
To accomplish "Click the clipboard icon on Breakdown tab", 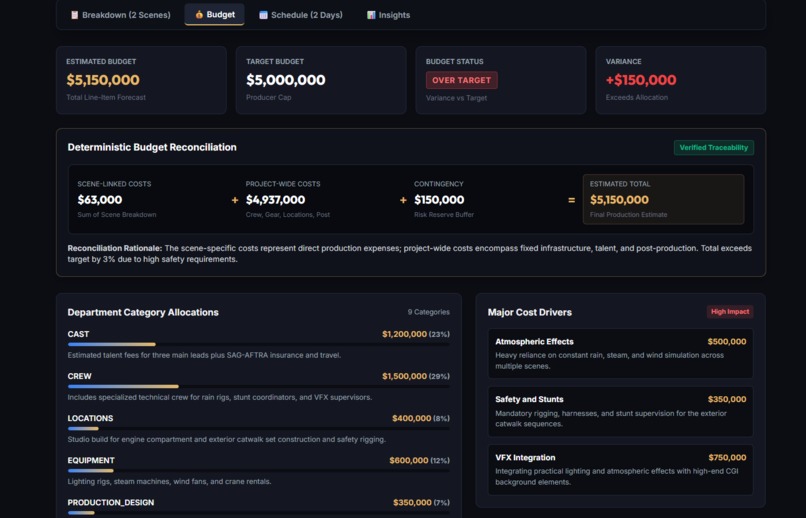I will (75, 15).
